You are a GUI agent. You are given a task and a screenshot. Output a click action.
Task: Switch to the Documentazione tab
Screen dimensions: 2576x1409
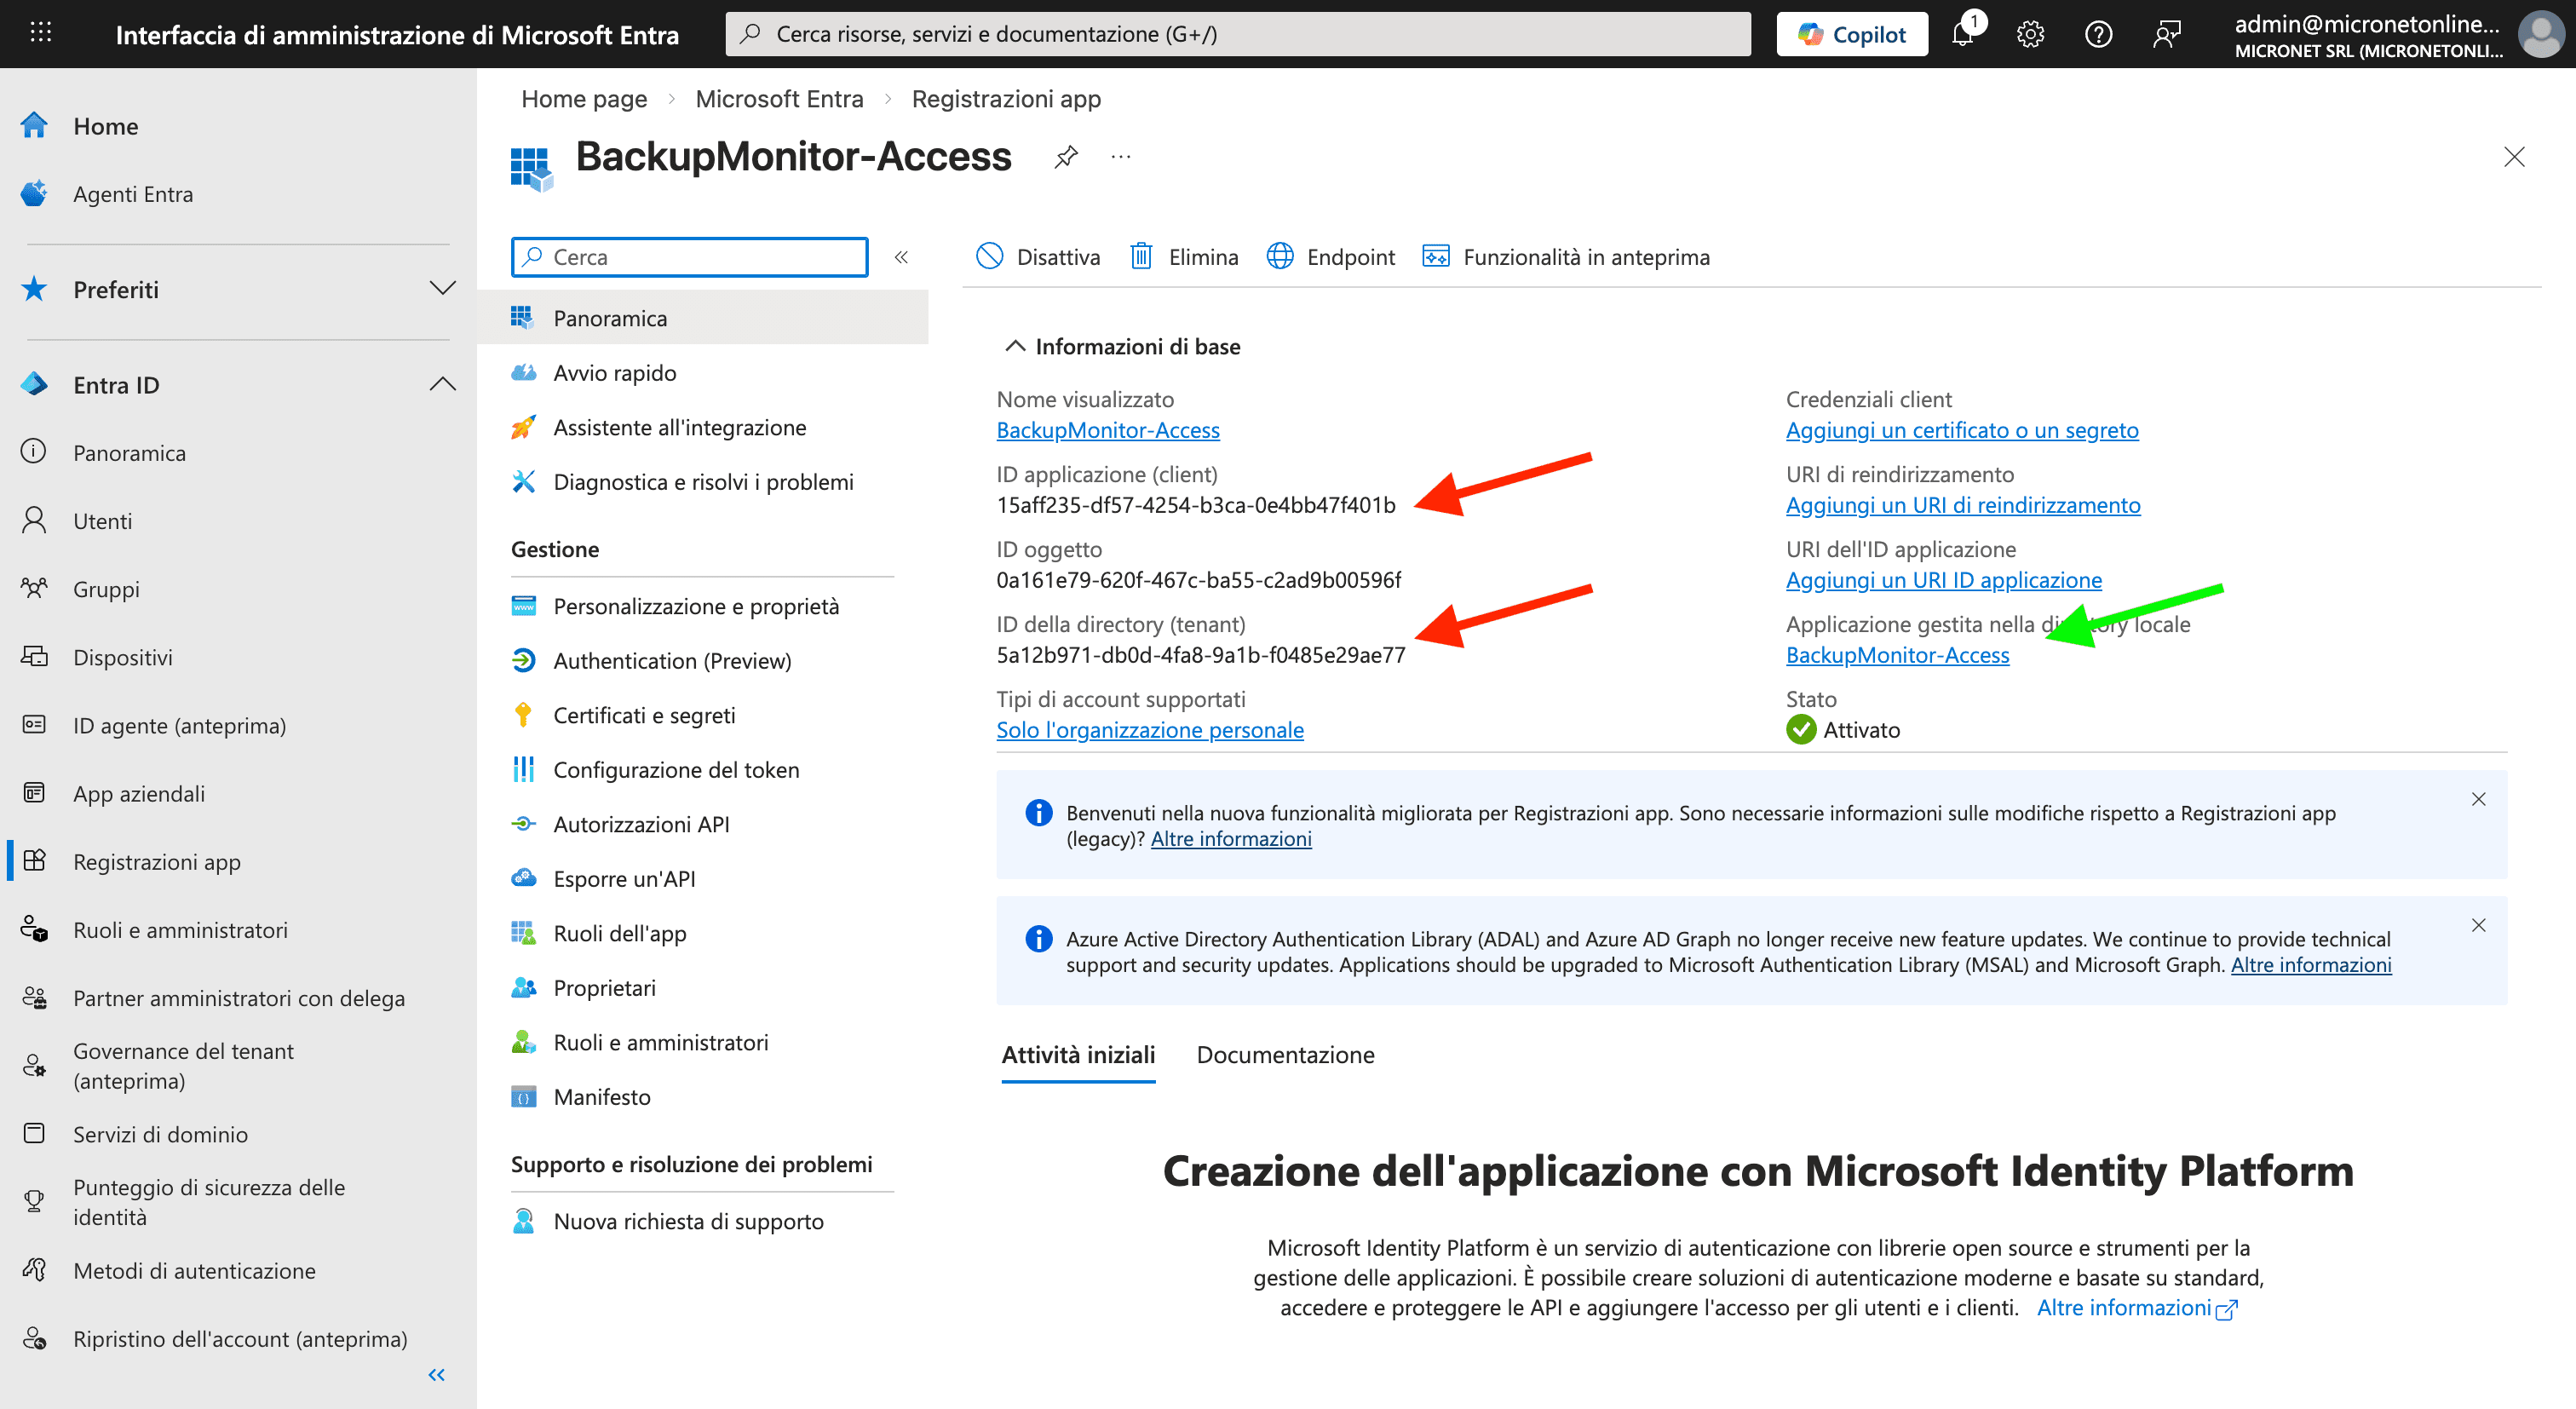(x=1285, y=1055)
